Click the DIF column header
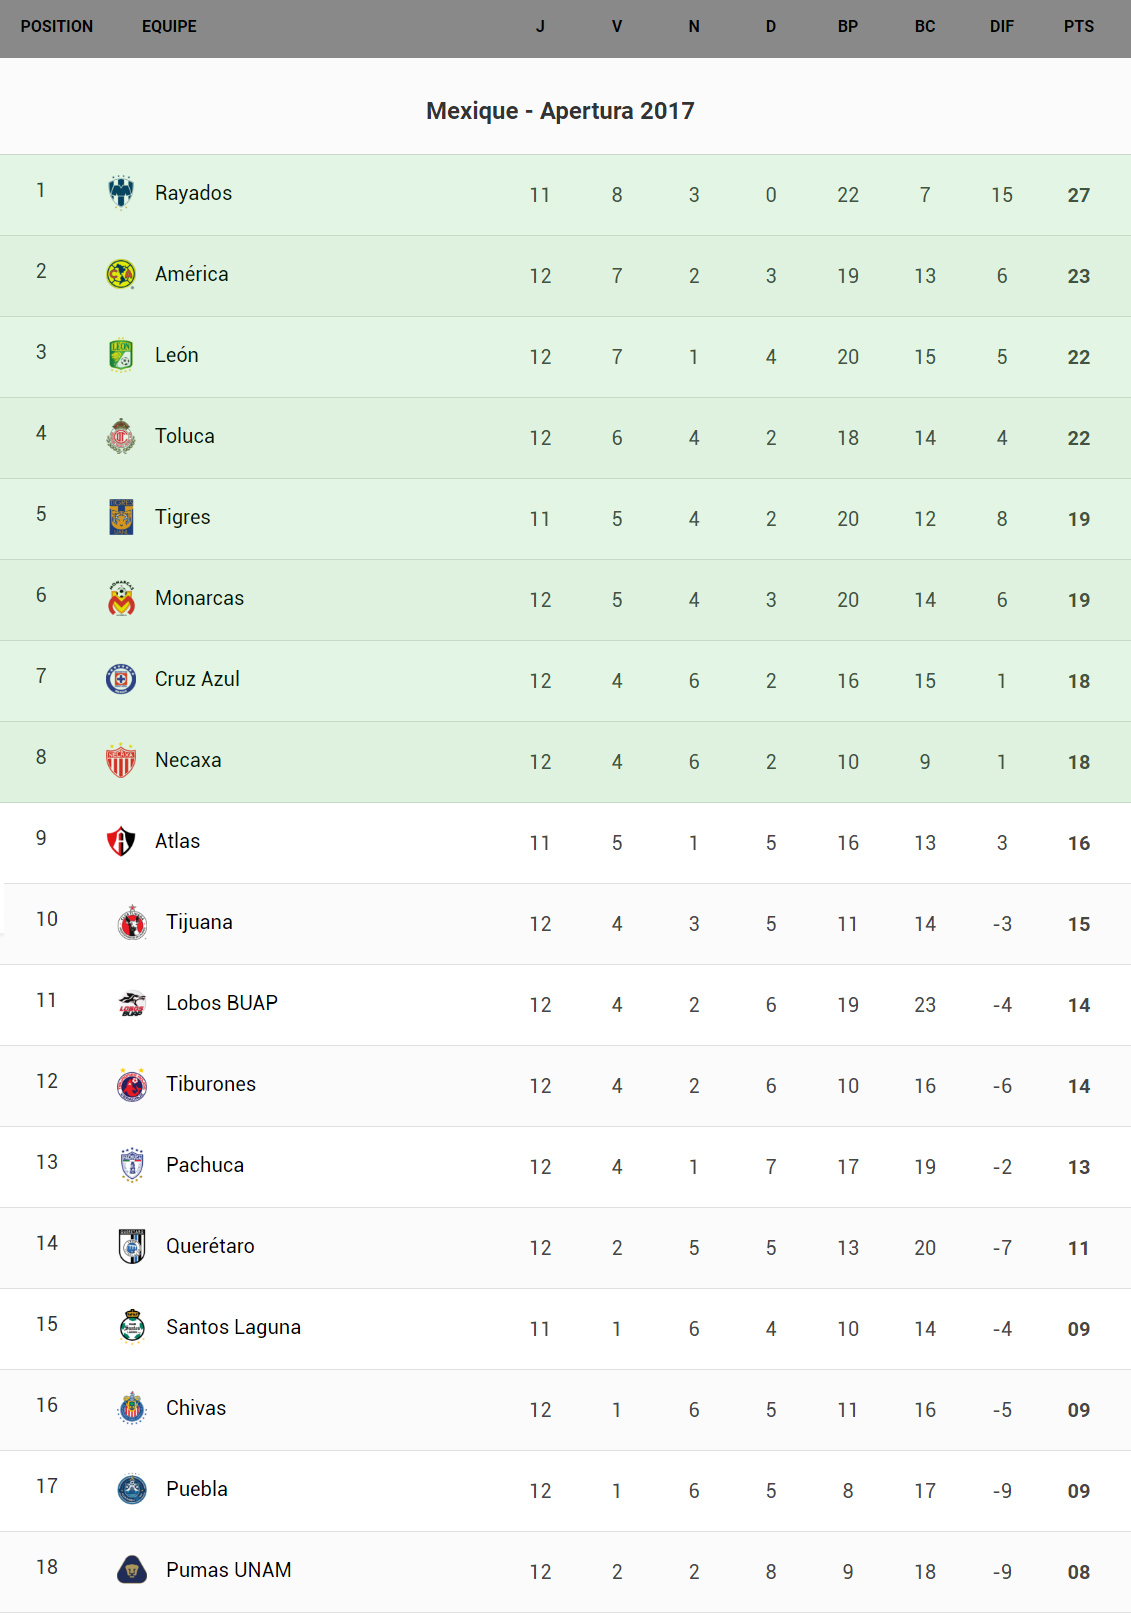1131x1617 pixels. tap(1001, 27)
